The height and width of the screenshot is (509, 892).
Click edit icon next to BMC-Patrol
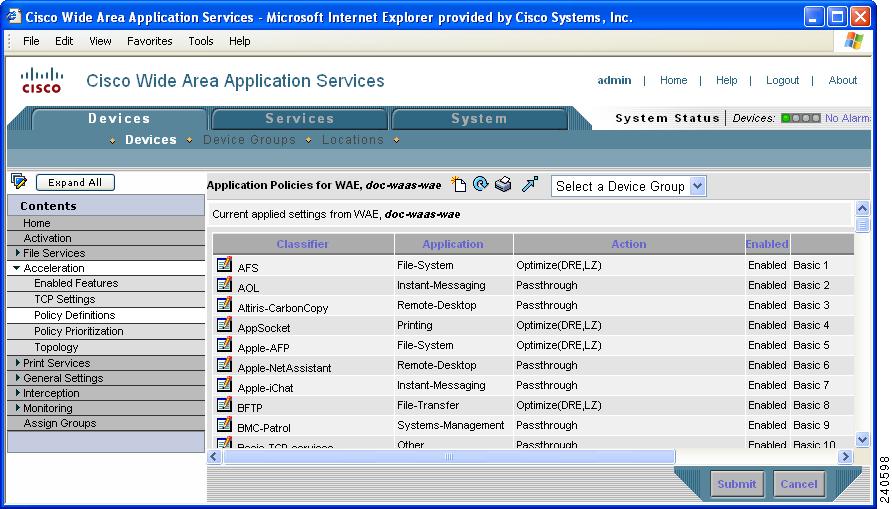coord(224,425)
